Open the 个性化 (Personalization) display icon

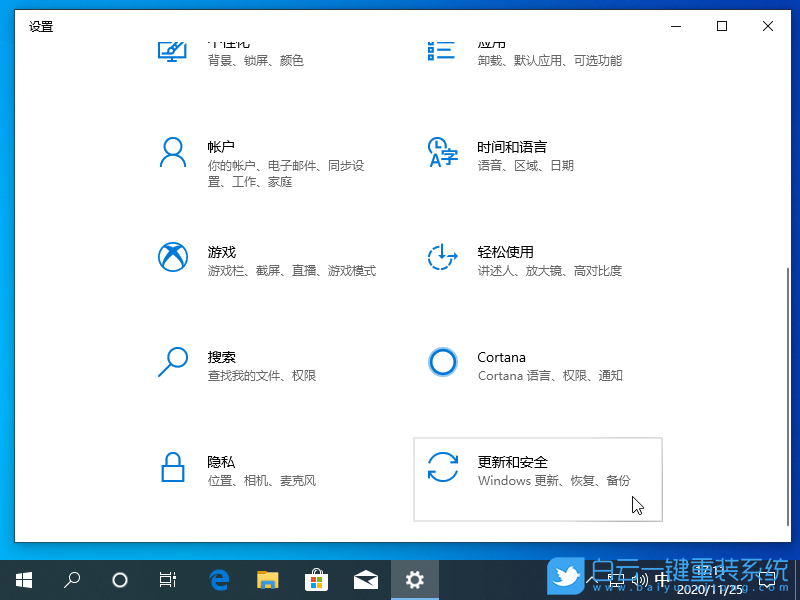point(172,47)
